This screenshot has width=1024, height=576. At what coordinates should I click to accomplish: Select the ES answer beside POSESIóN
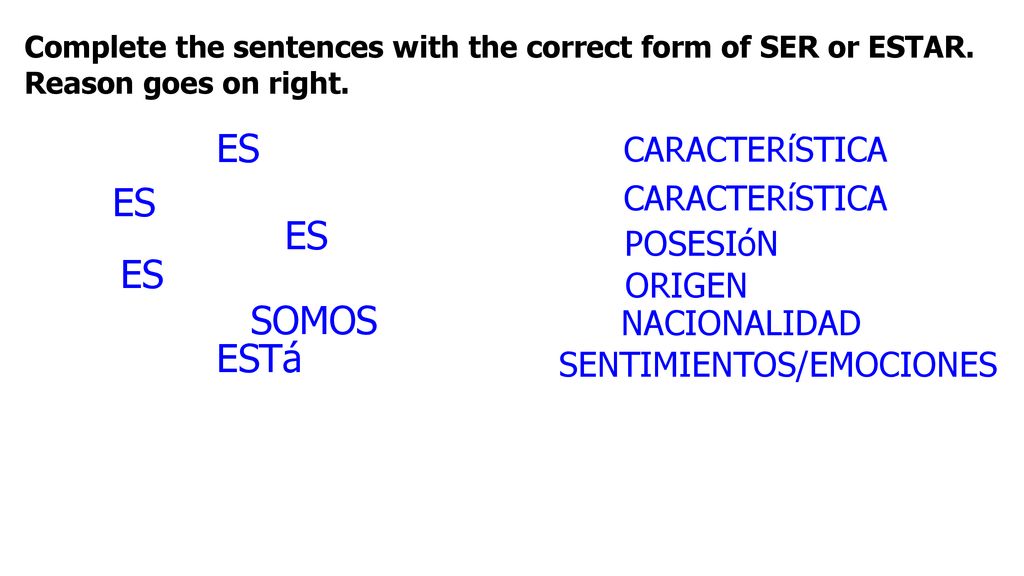(x=306, y=236)
